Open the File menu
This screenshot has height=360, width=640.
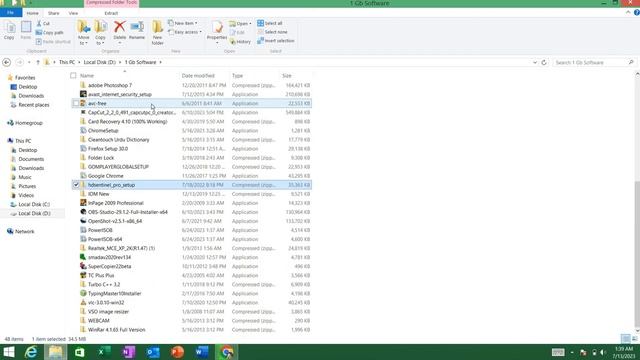coord(11,13)
